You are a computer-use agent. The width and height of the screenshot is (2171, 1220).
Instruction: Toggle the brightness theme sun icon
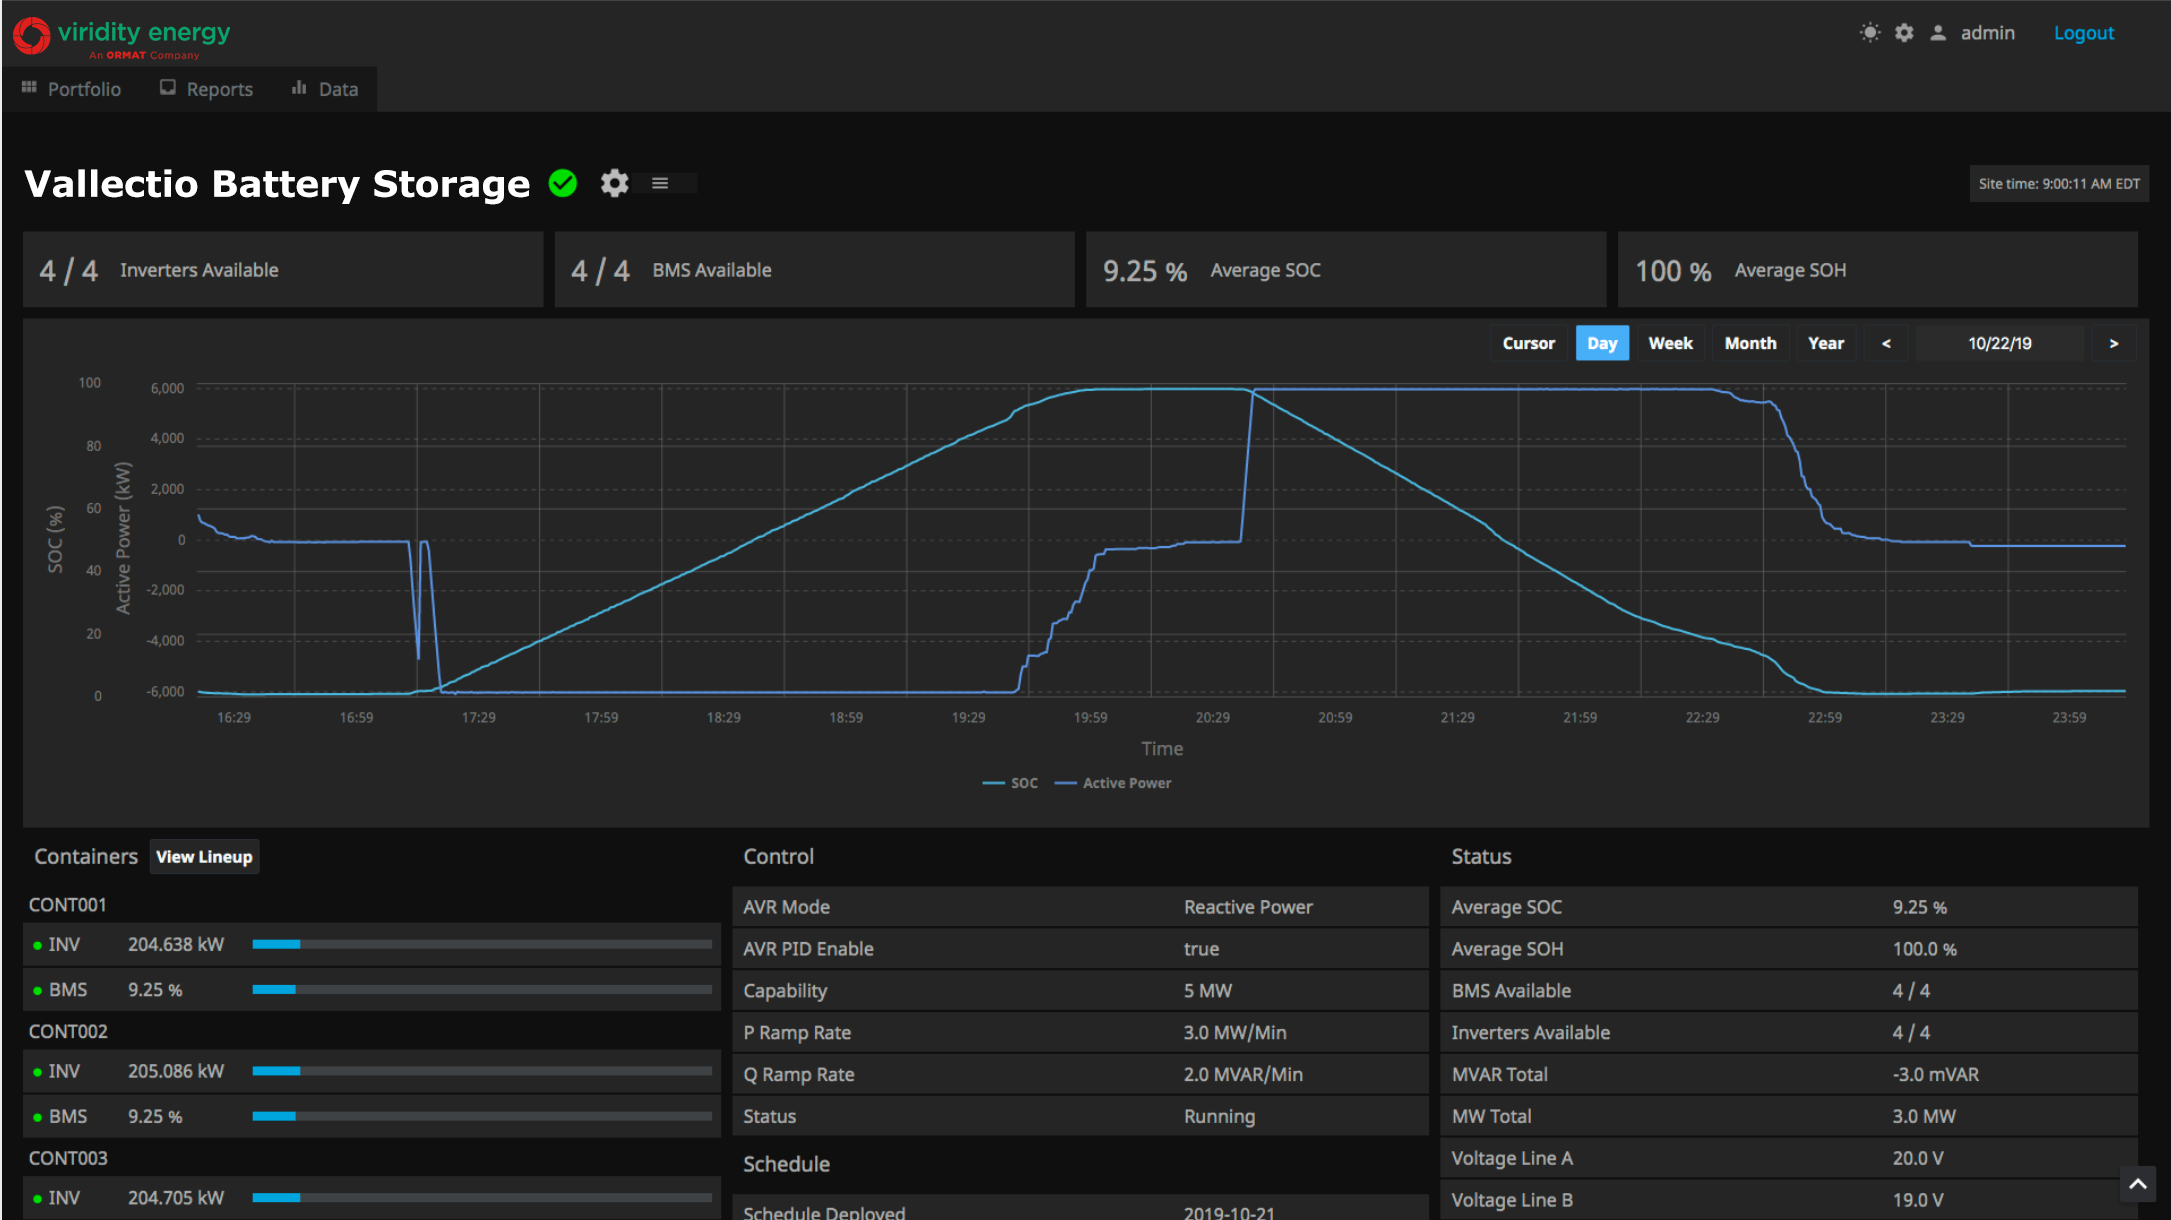(1869, 33)
